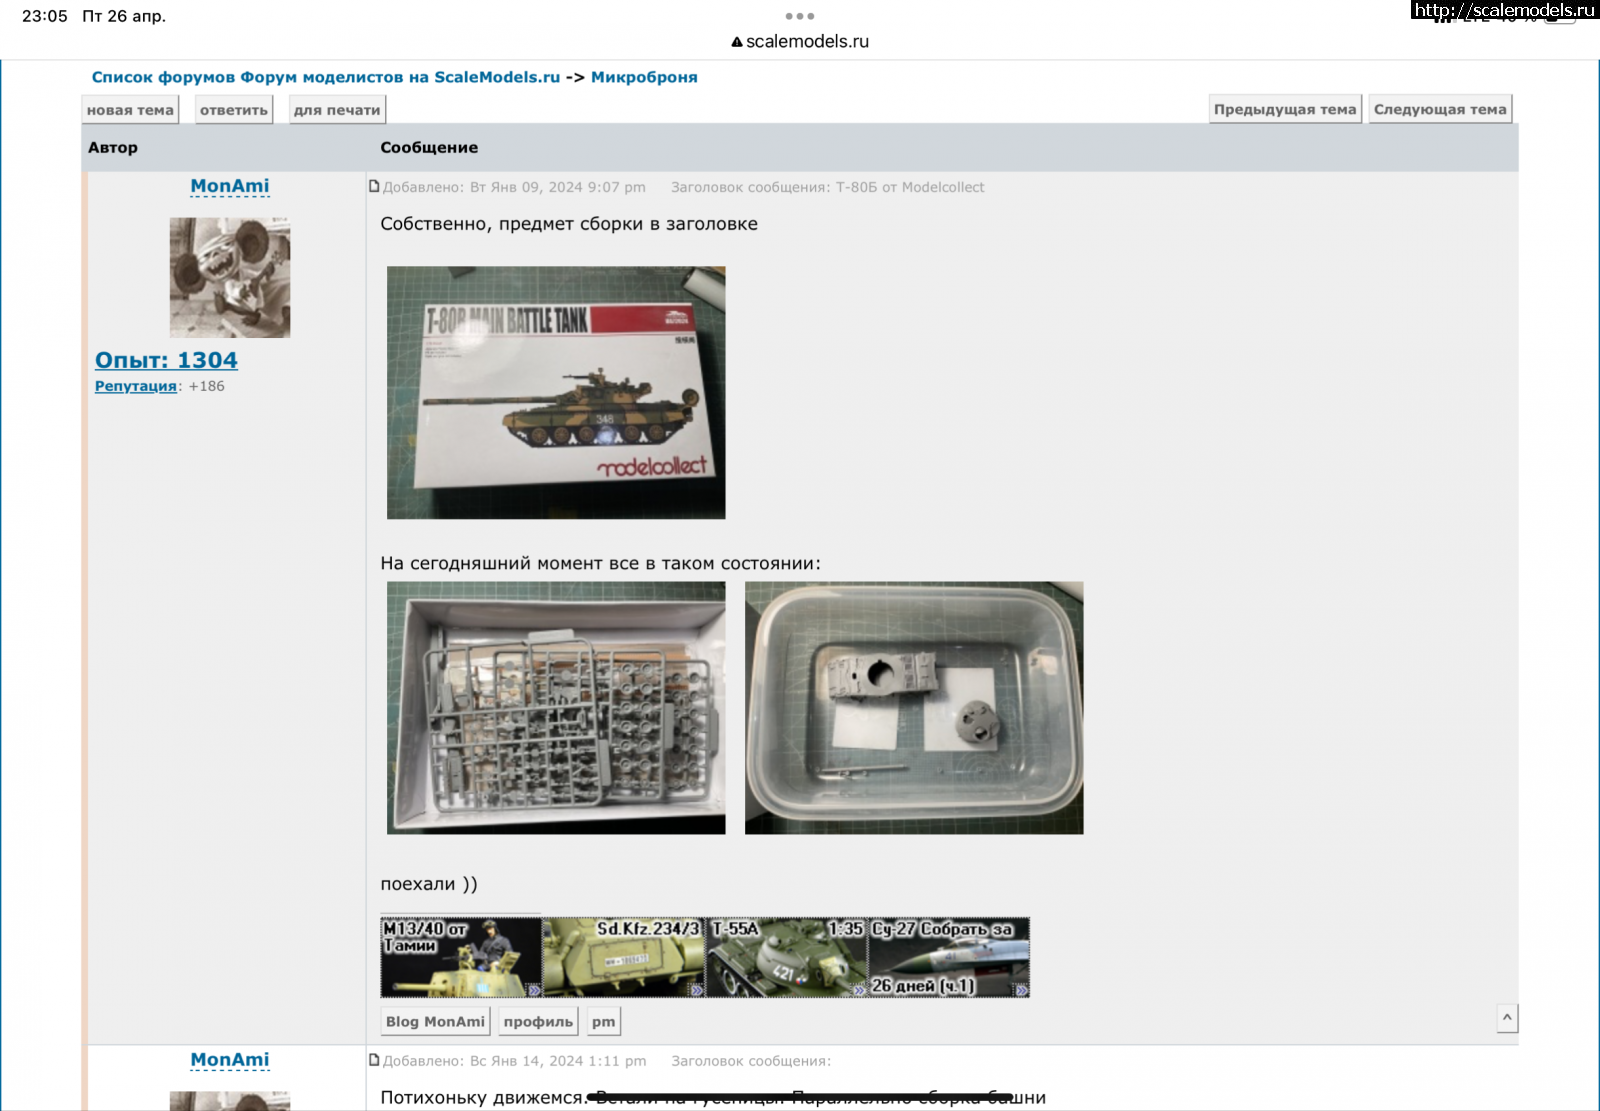Open the 'Sd.Kfz.234/3' signature banner
The image size is (1600, 1111).
624,957
